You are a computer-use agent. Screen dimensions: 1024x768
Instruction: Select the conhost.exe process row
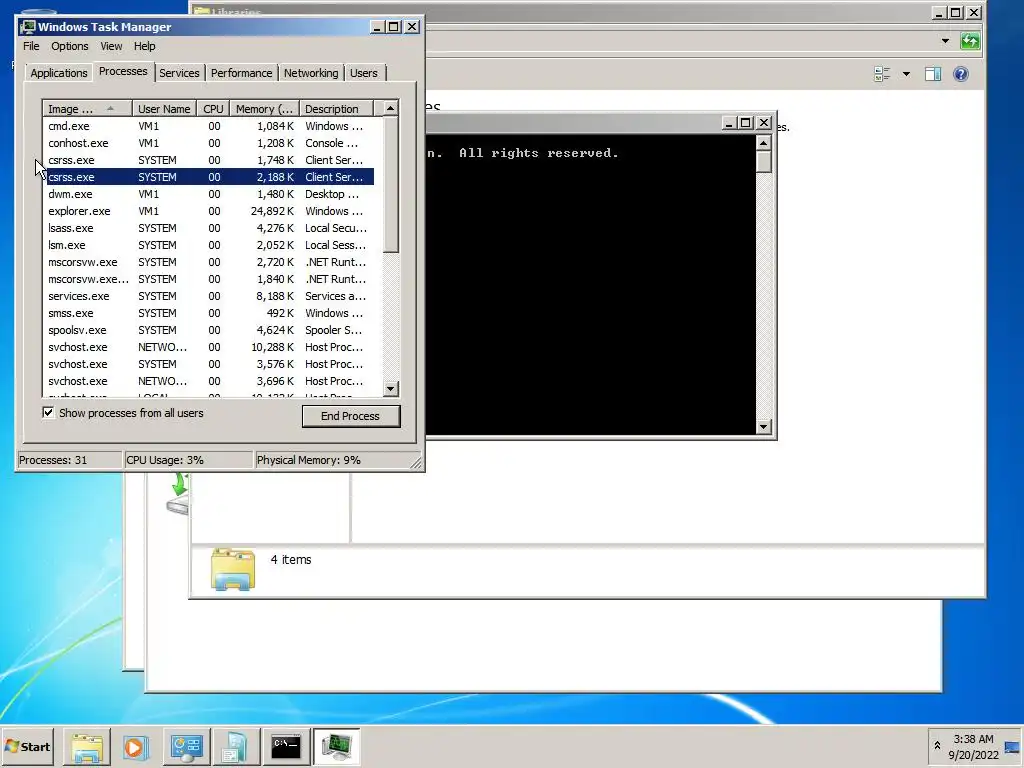tap(209, 143)
